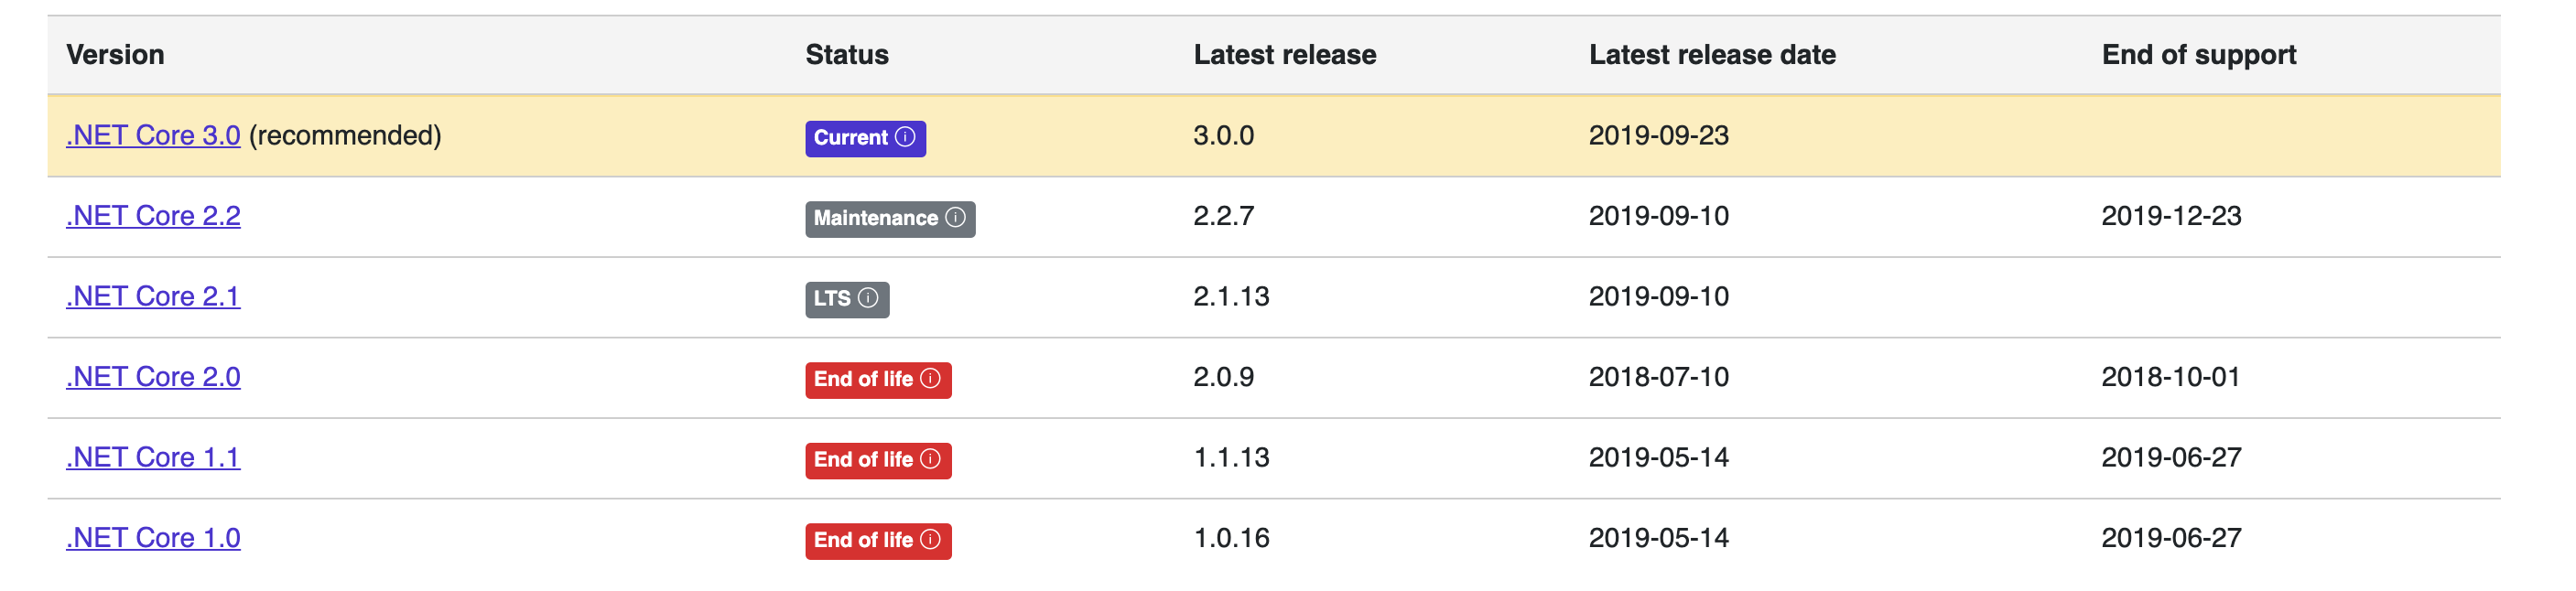Click the Version column header
The image size is (2576, 591).
click(x=115, y=55)
